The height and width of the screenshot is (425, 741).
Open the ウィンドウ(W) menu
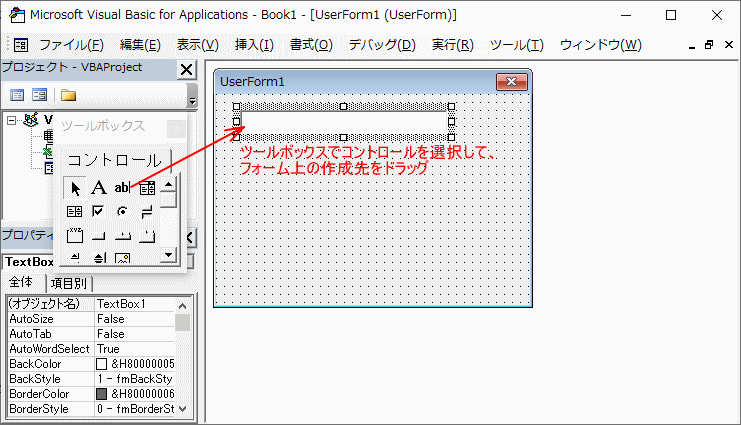601,45
